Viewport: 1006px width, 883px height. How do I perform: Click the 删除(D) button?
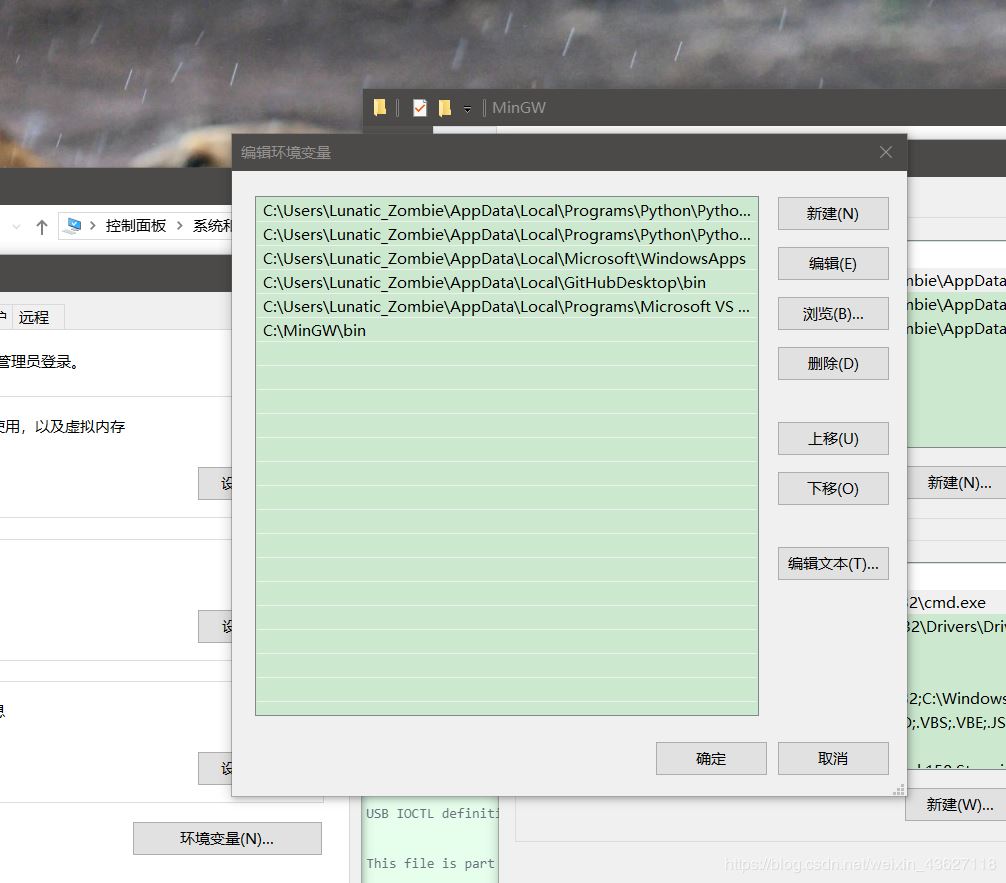[833, 363]
